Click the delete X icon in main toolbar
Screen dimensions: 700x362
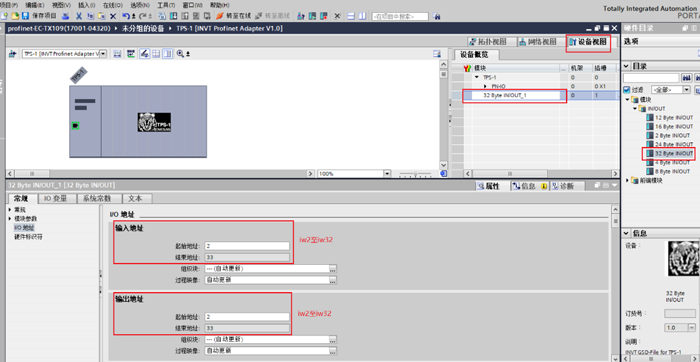point(113,16)
